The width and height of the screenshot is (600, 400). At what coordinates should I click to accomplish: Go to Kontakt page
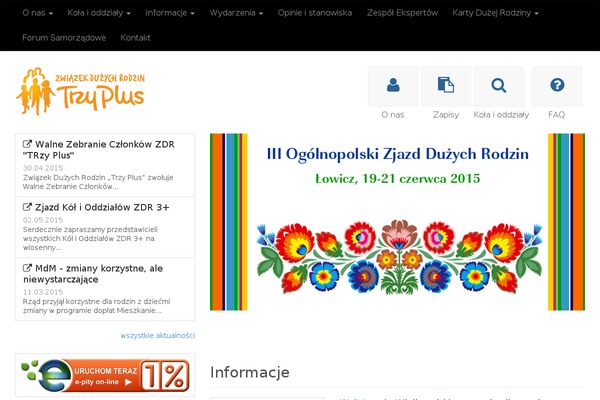135,38
